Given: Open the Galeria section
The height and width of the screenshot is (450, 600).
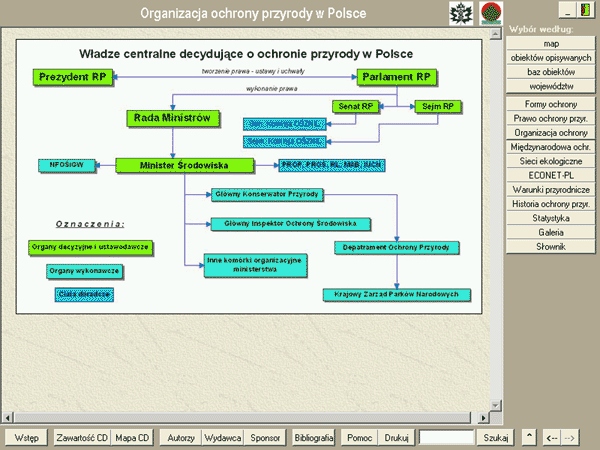Looking at the screenshot, I should click(551, 231).
